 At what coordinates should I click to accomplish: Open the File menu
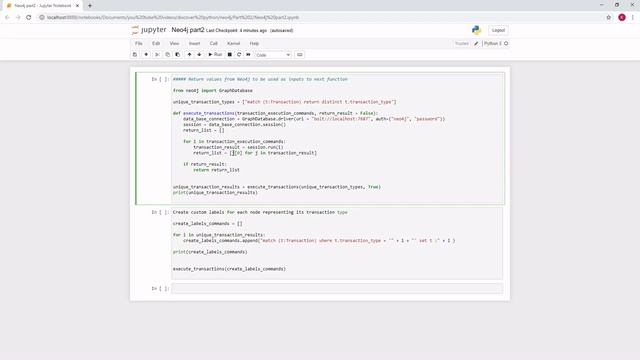coord(139,44)
